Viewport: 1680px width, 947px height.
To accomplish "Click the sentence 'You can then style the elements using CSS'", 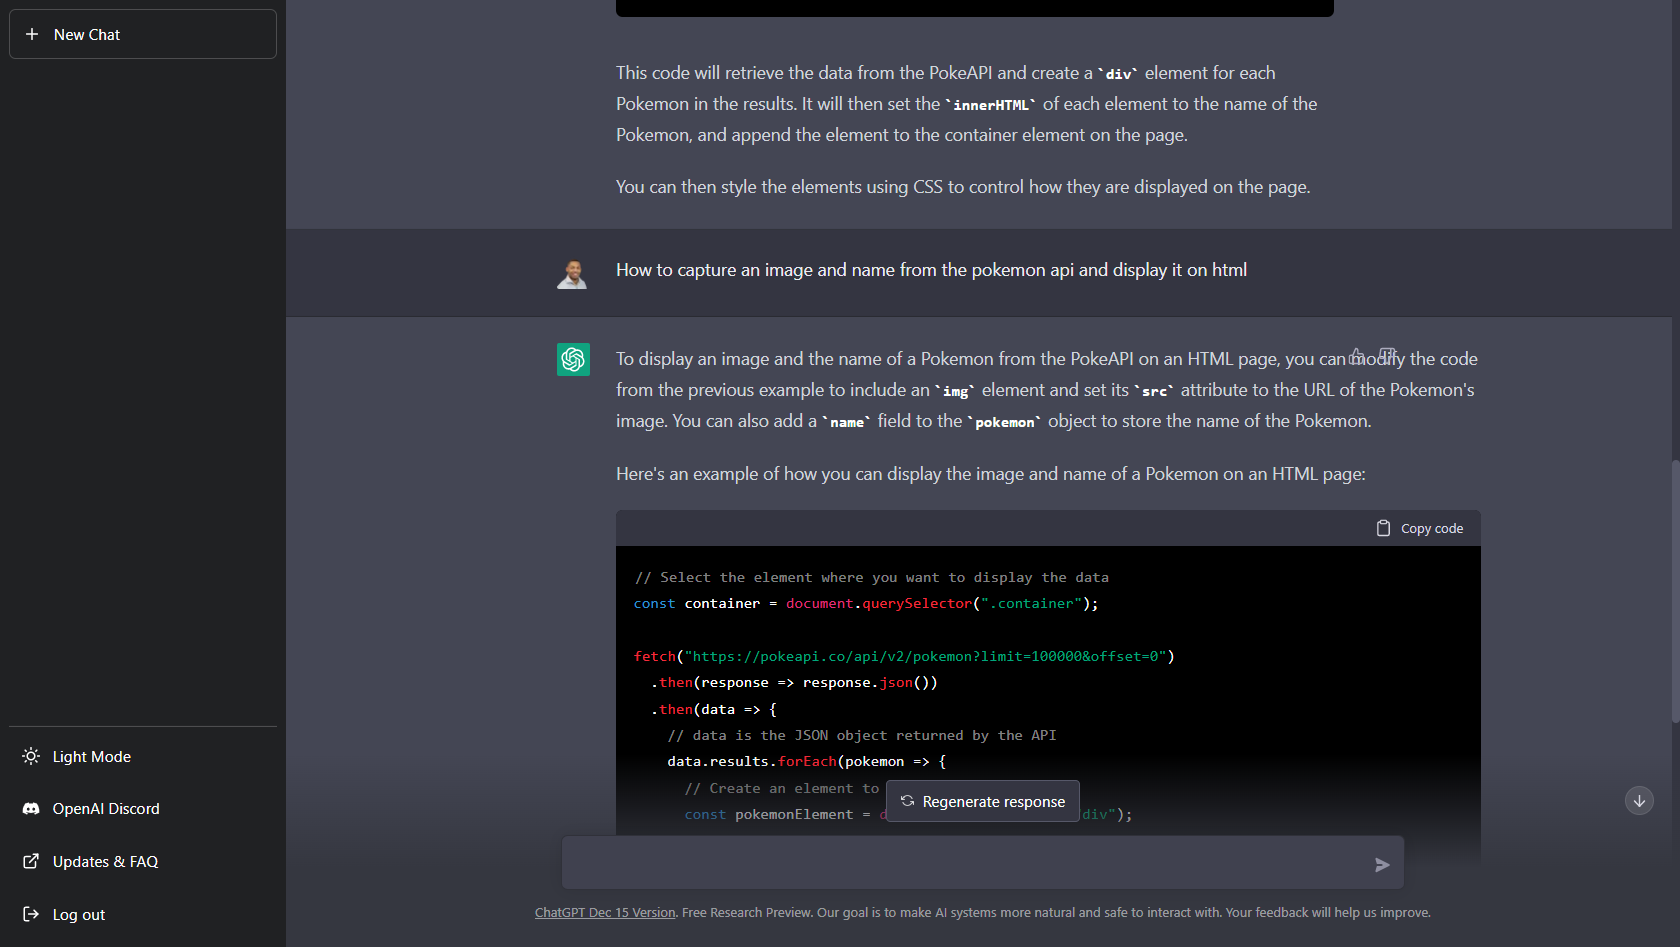I will point(963,187).
